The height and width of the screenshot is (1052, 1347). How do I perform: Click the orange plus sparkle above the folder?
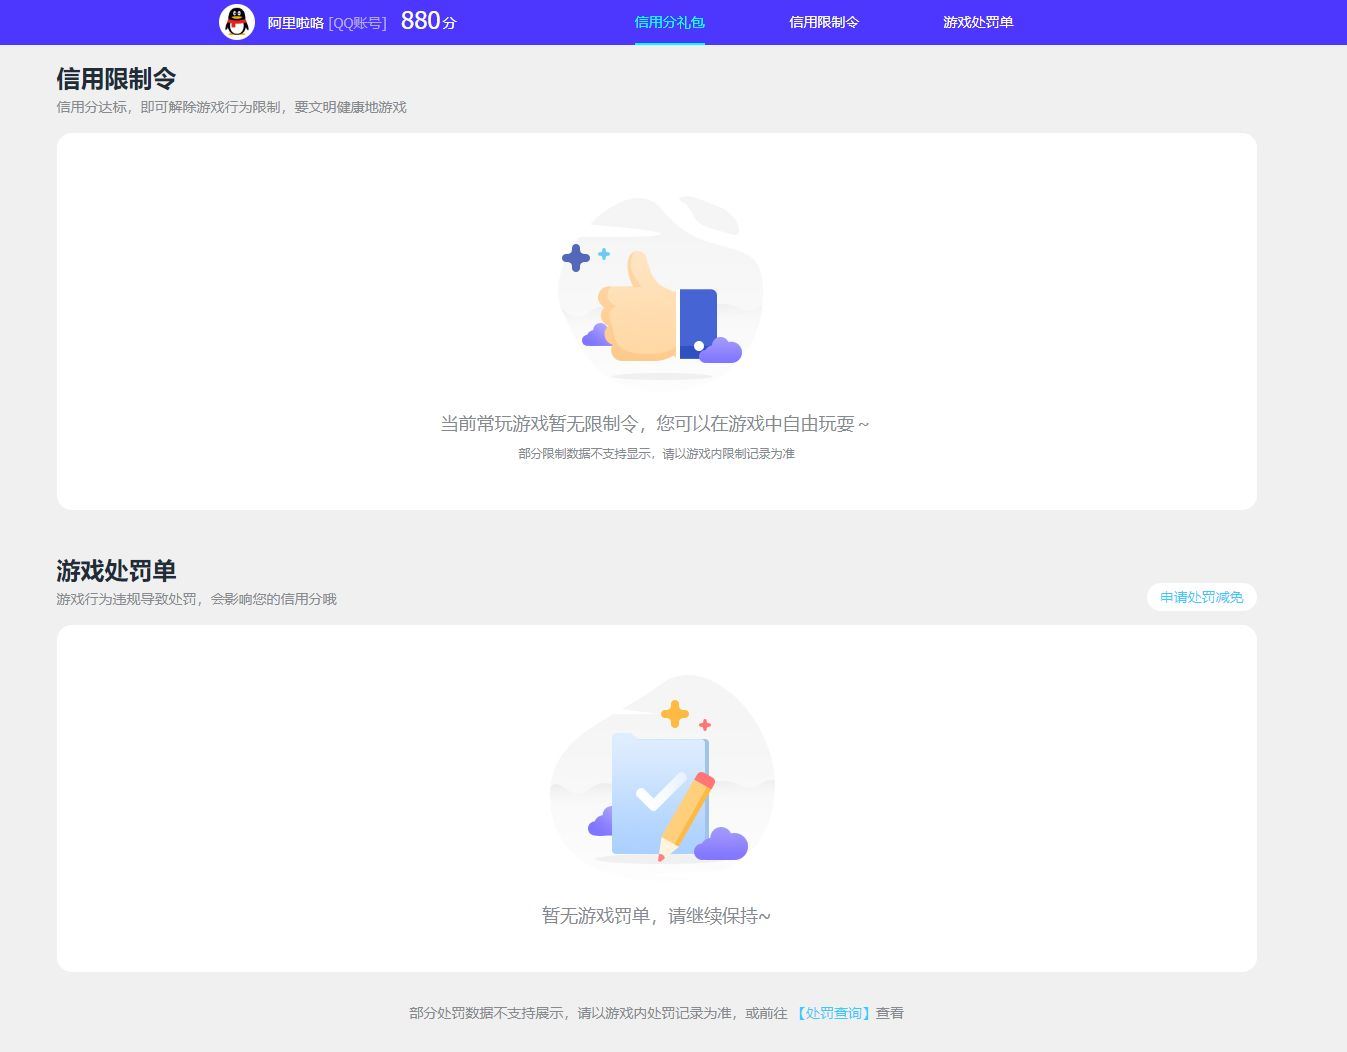click(675, 716)
